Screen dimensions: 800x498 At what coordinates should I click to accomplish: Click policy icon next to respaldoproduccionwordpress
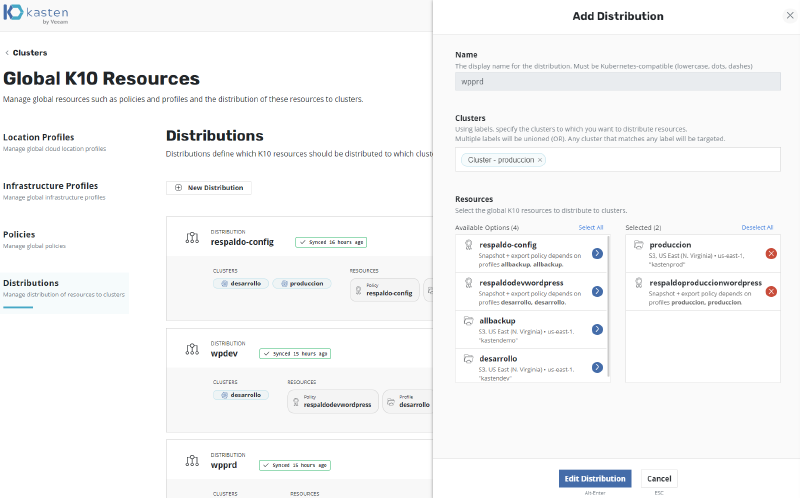click(638, 283)
